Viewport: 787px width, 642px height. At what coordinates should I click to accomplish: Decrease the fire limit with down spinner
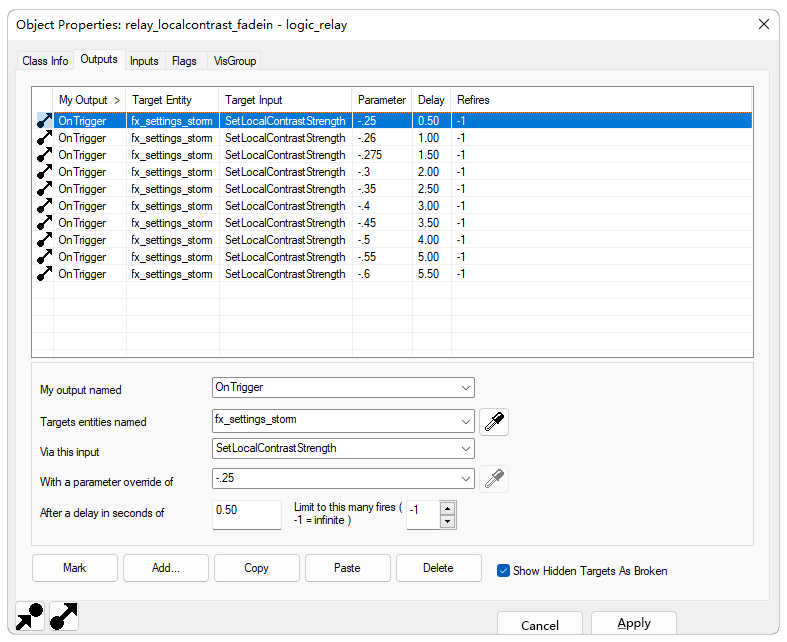447,521
